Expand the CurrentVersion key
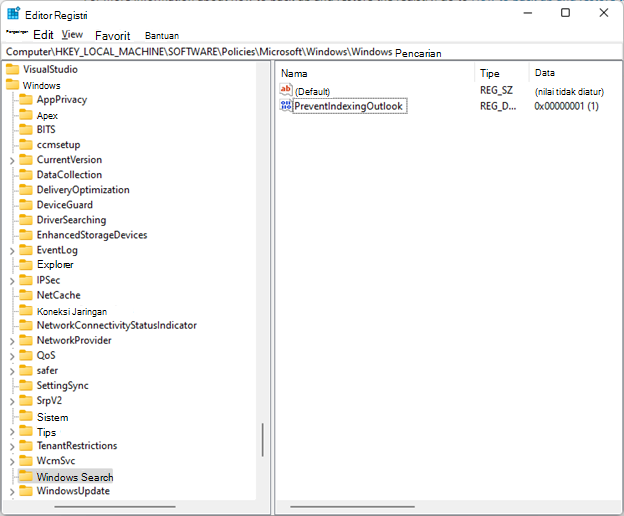 tap(12, 161)
